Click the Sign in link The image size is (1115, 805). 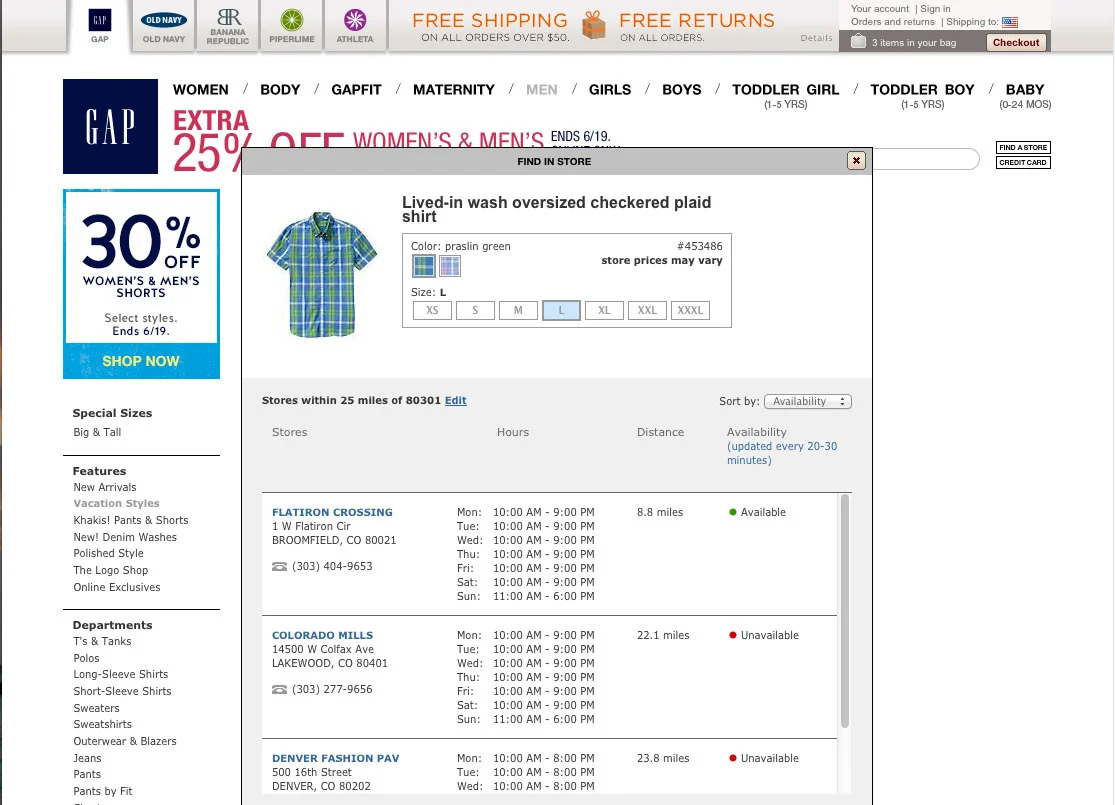935,9
